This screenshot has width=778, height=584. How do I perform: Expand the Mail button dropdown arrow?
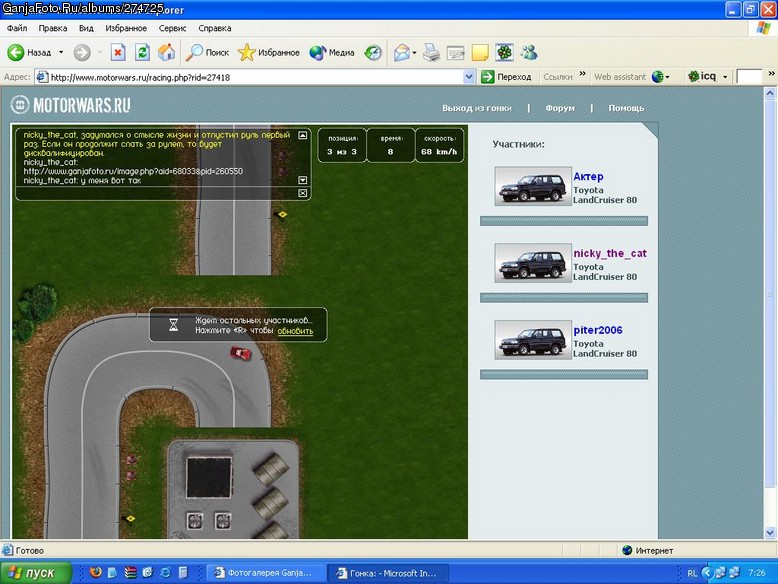point(414,53)
